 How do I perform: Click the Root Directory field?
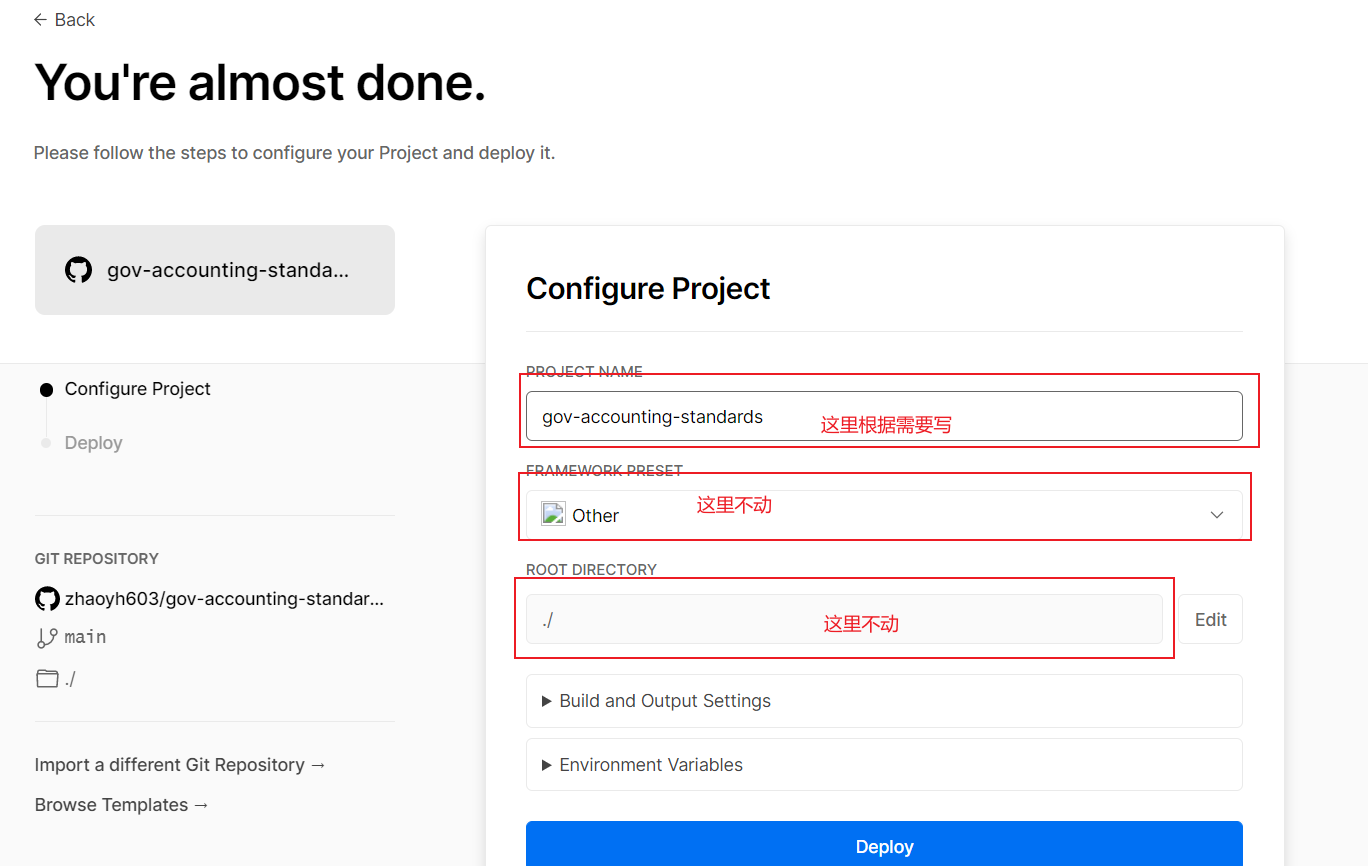tap(844, 619)
